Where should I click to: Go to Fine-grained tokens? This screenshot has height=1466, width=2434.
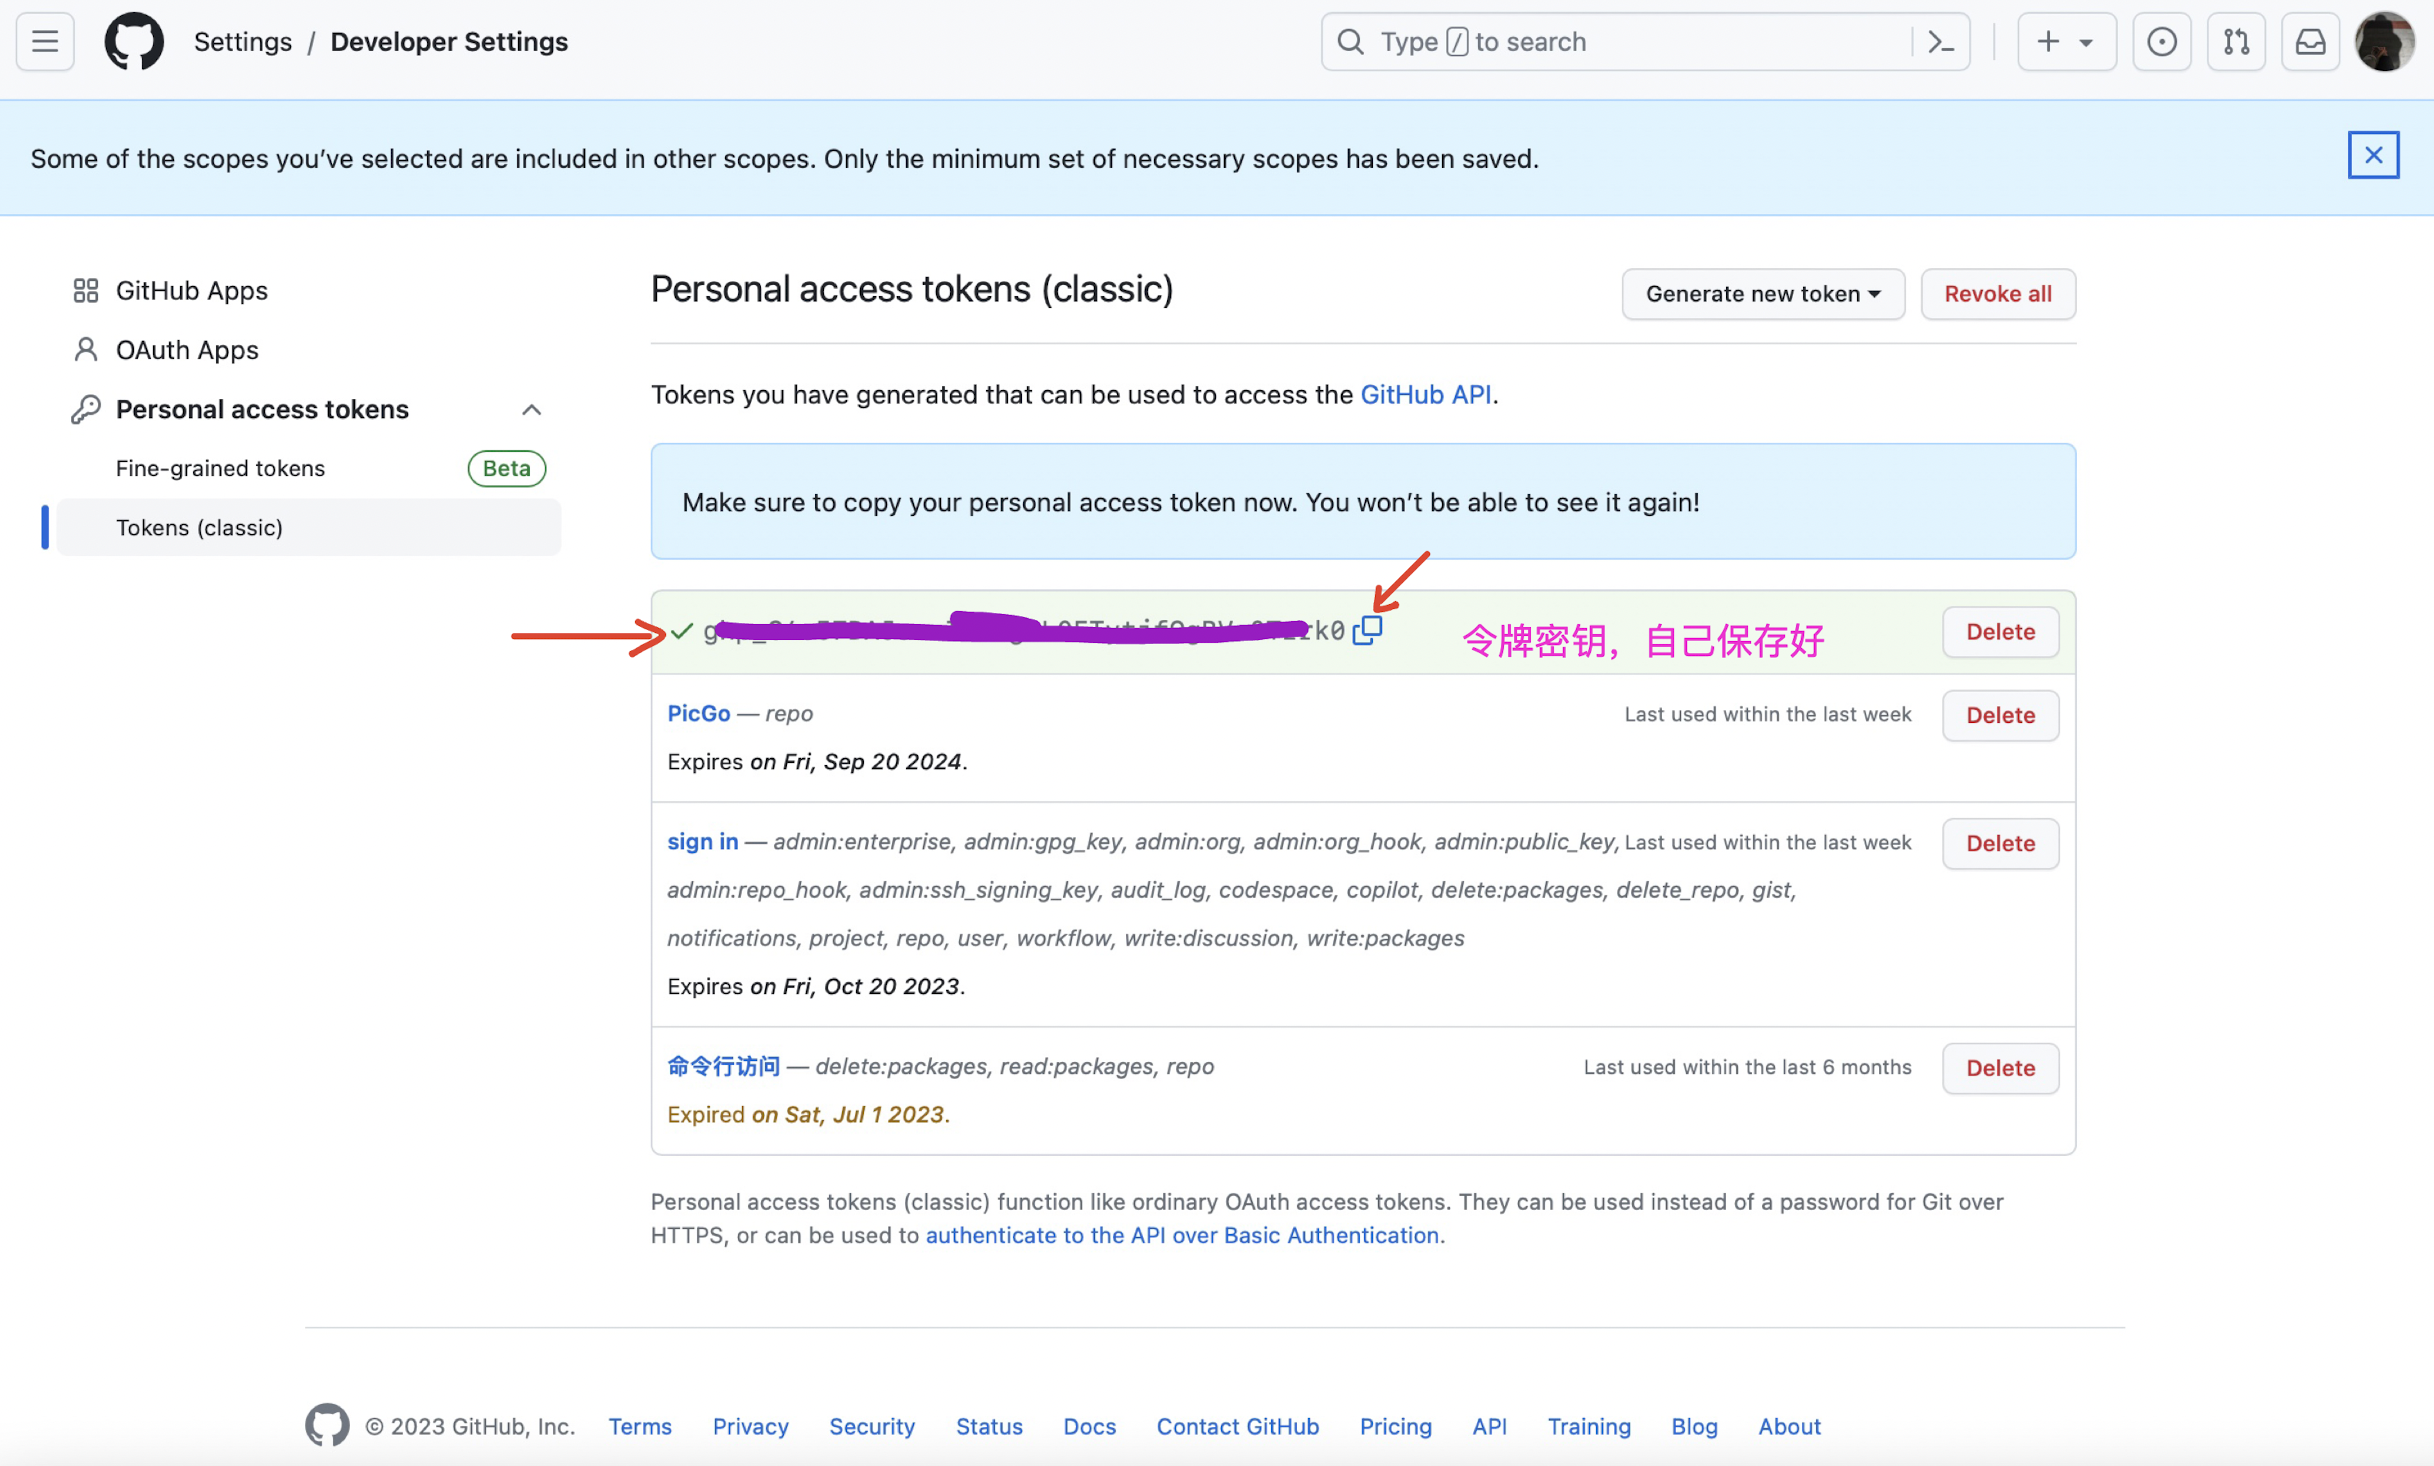point(220,468)
